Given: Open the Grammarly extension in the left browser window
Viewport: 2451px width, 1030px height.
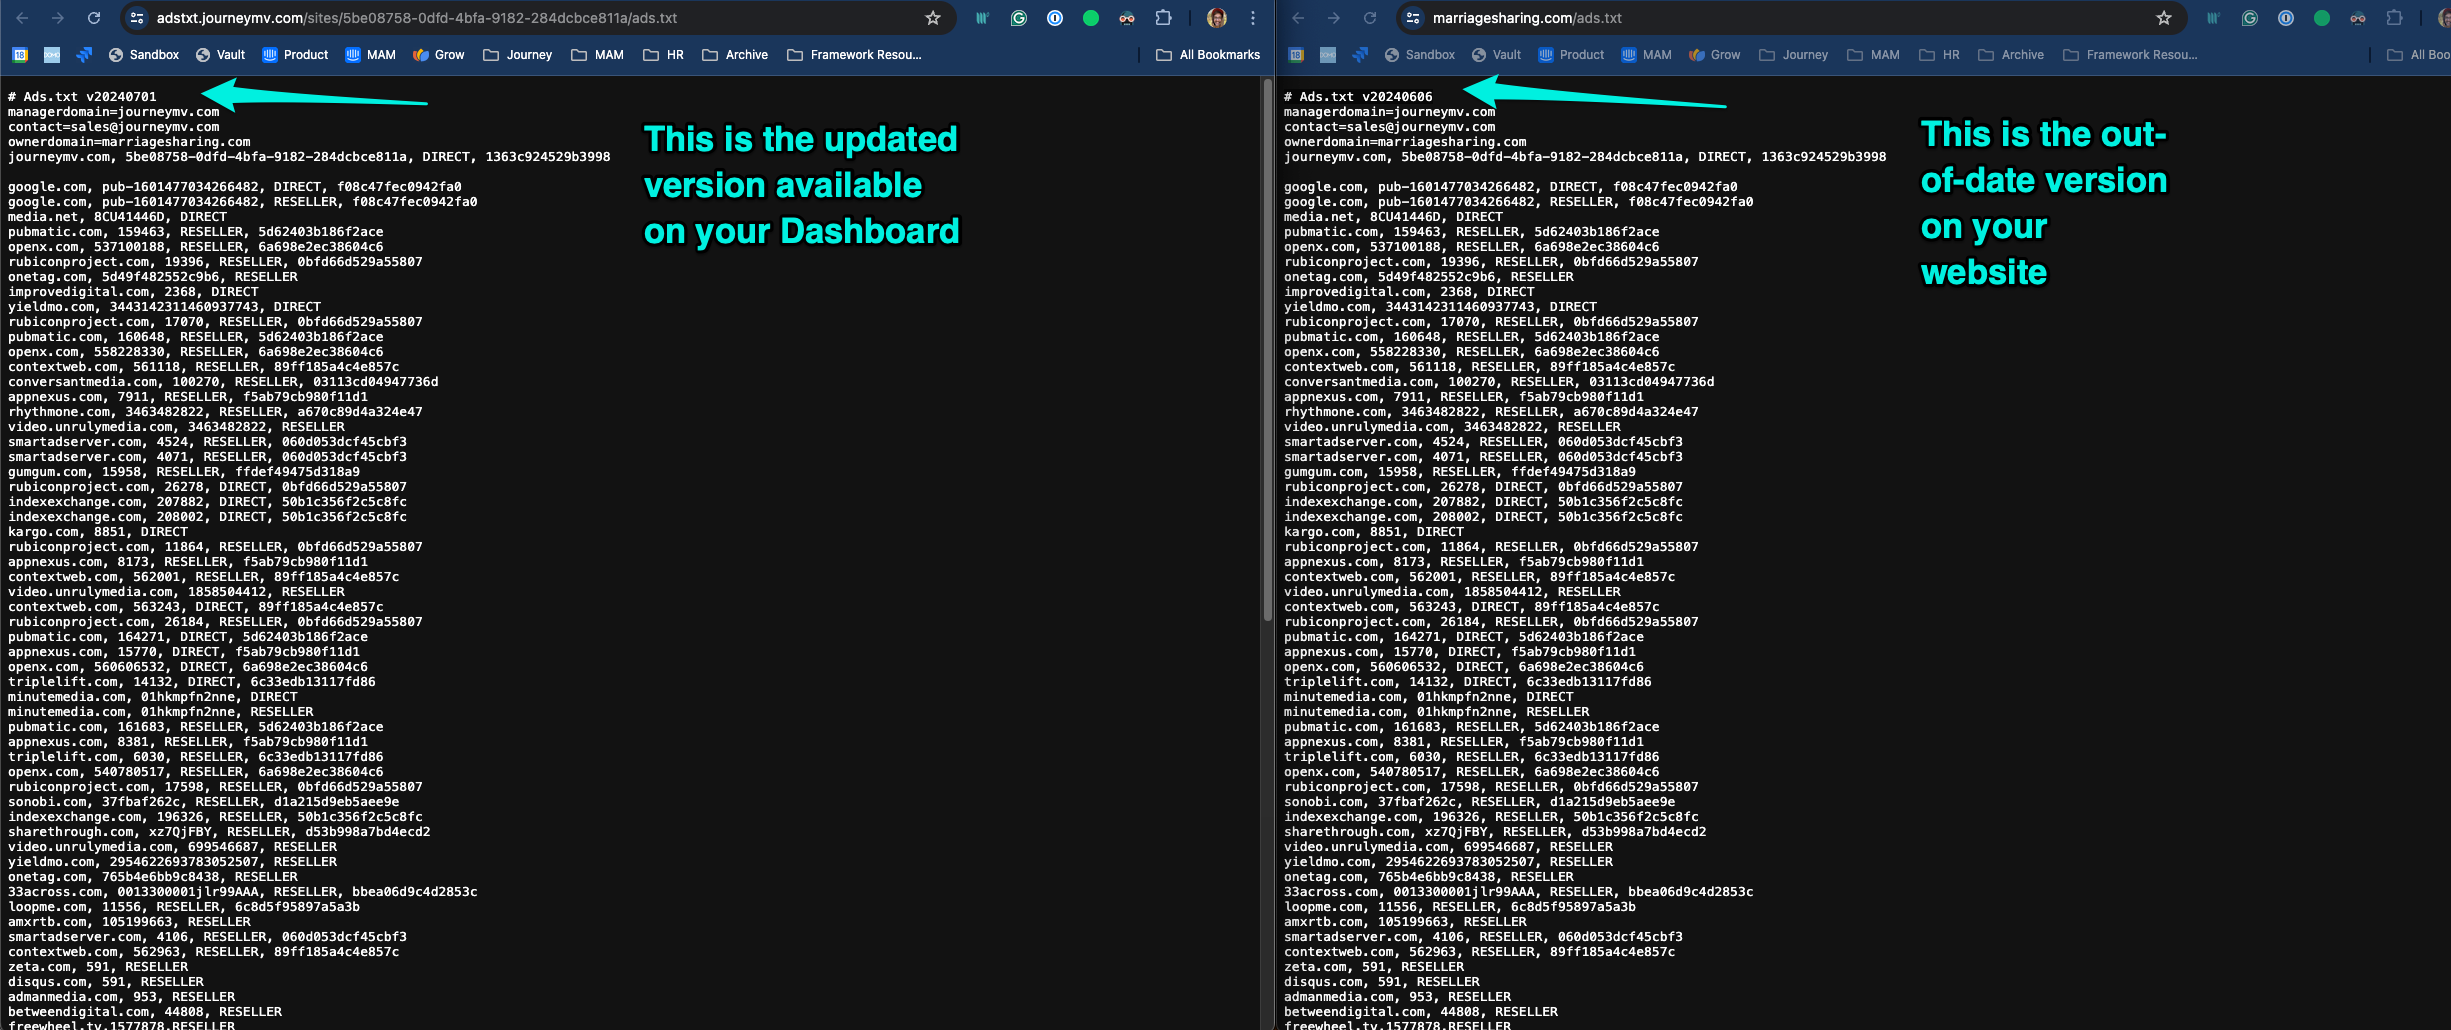Looking at the screenshot, I should (1018, 18).
